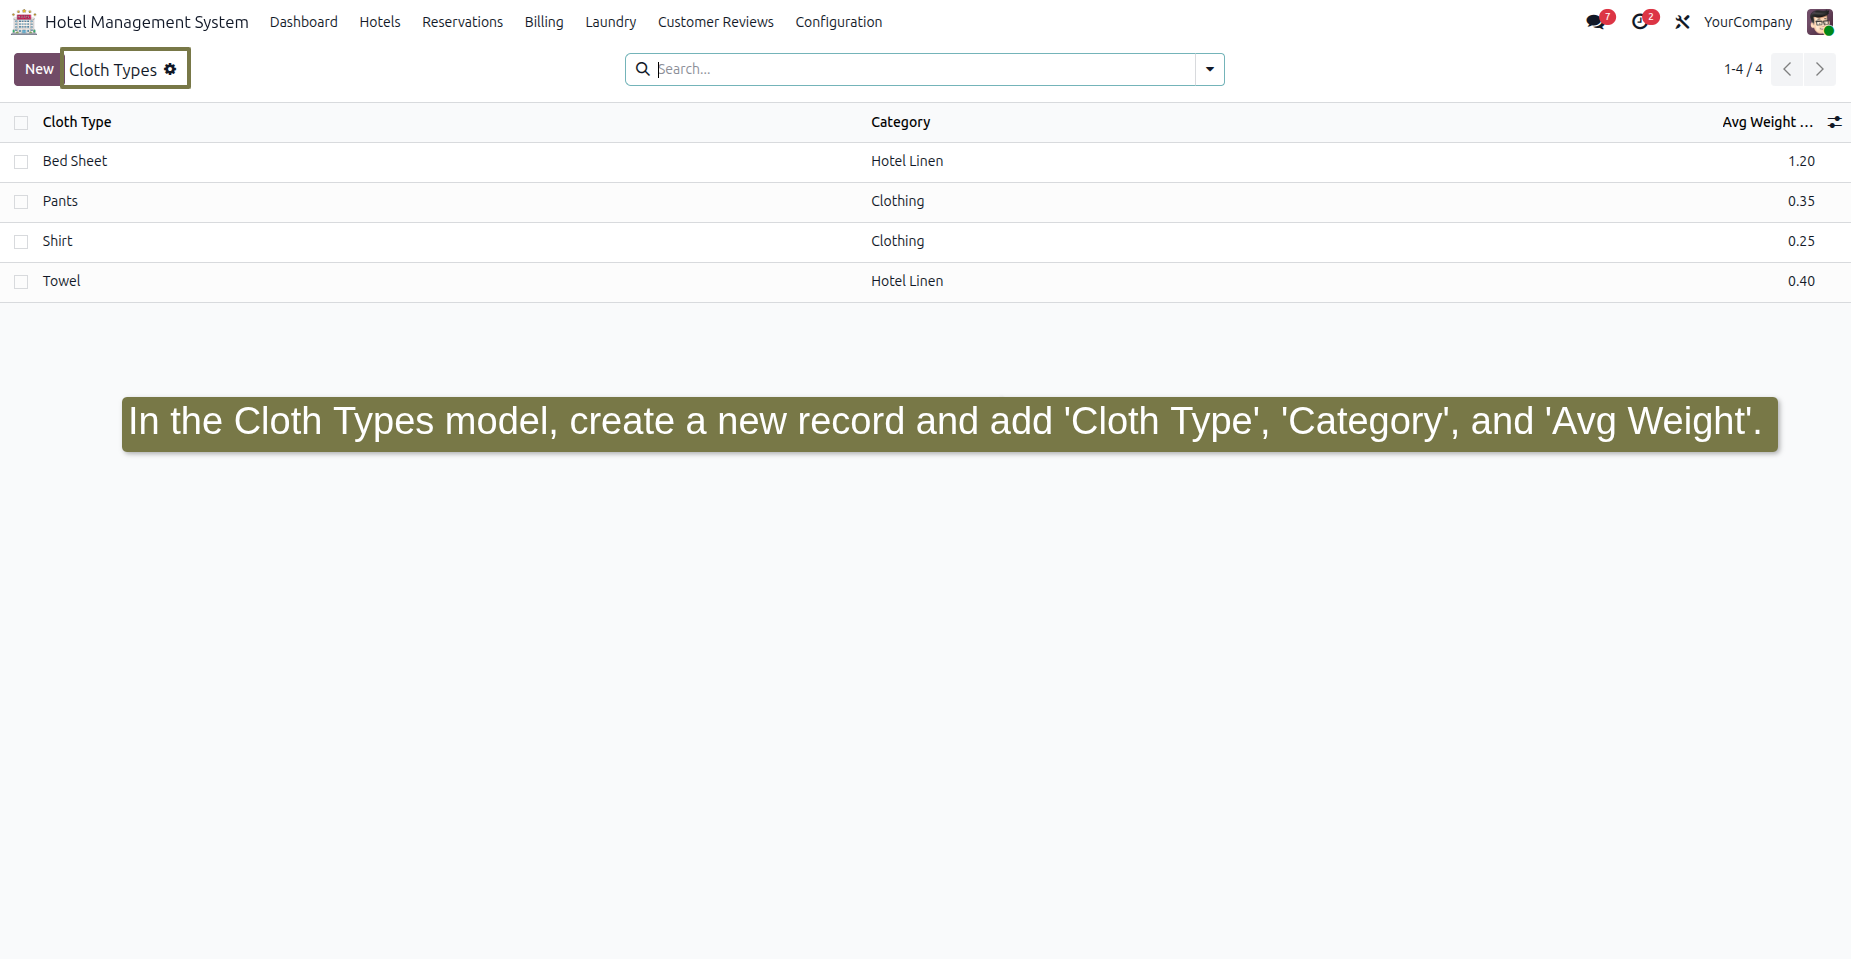Open the activities clock icon
This screenshot has width=1851, height=959.
click(x=1640, y=22)
